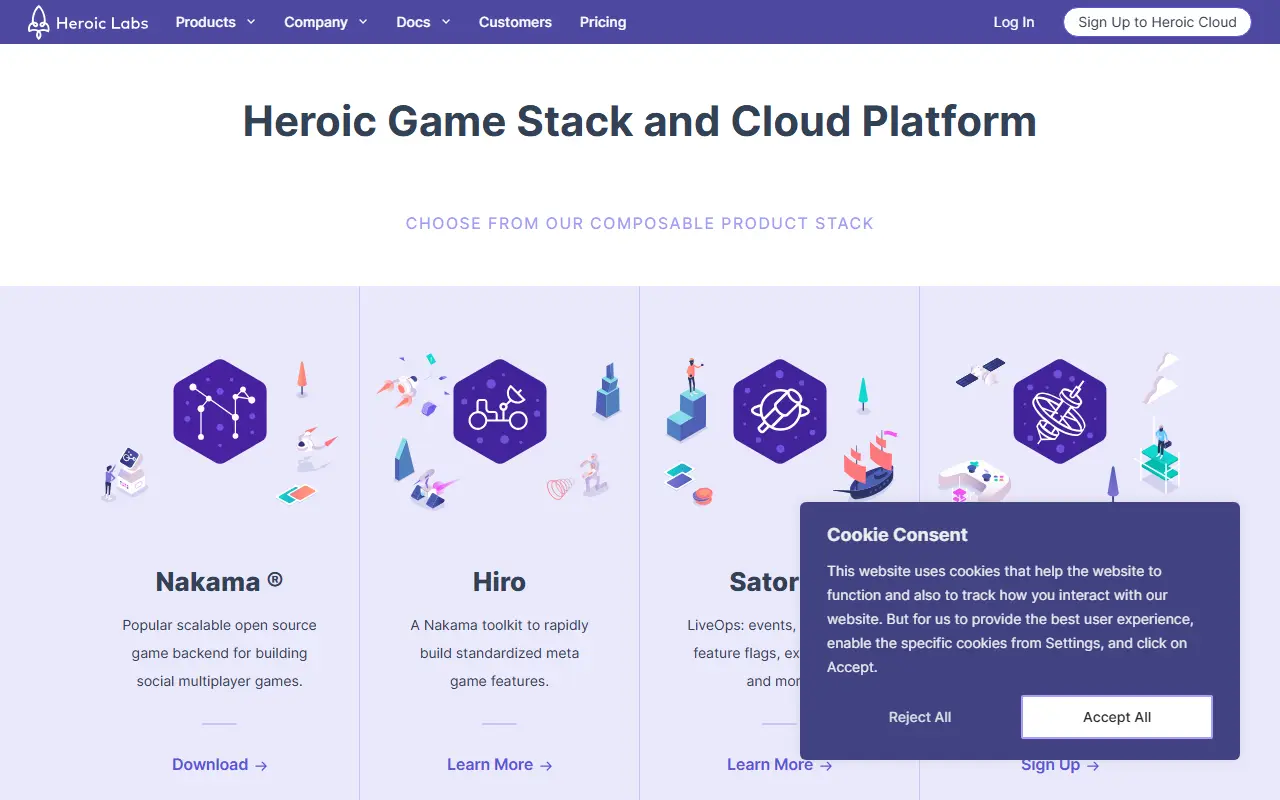The height and width of the screenshot is (800, 1280).
Task: Expand the Products dropdown menu
Action: pos(215,22)
